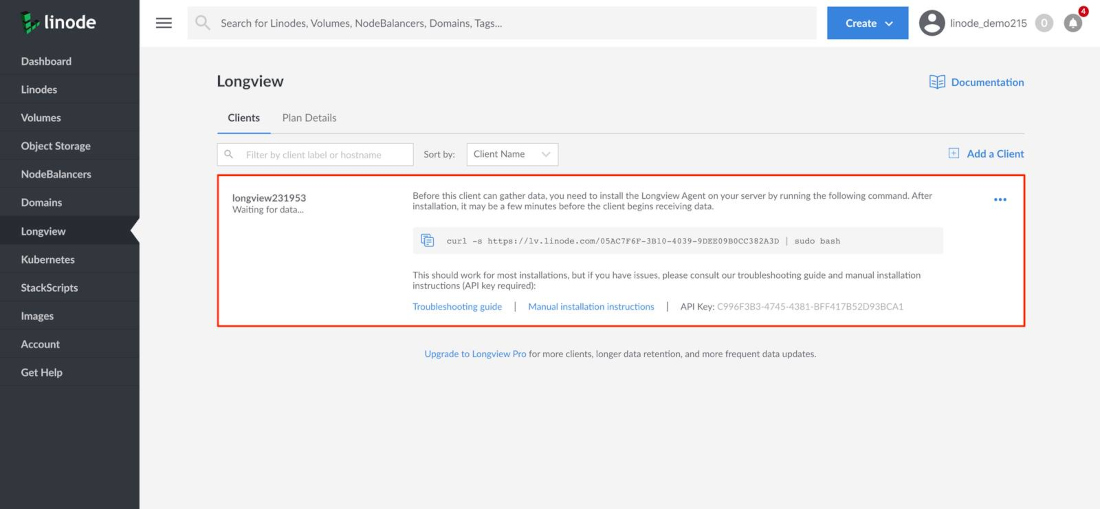This screenshot has width=1100, height=509.
Task: Go to Dashboard in sidebar
Action: [69, 61]
